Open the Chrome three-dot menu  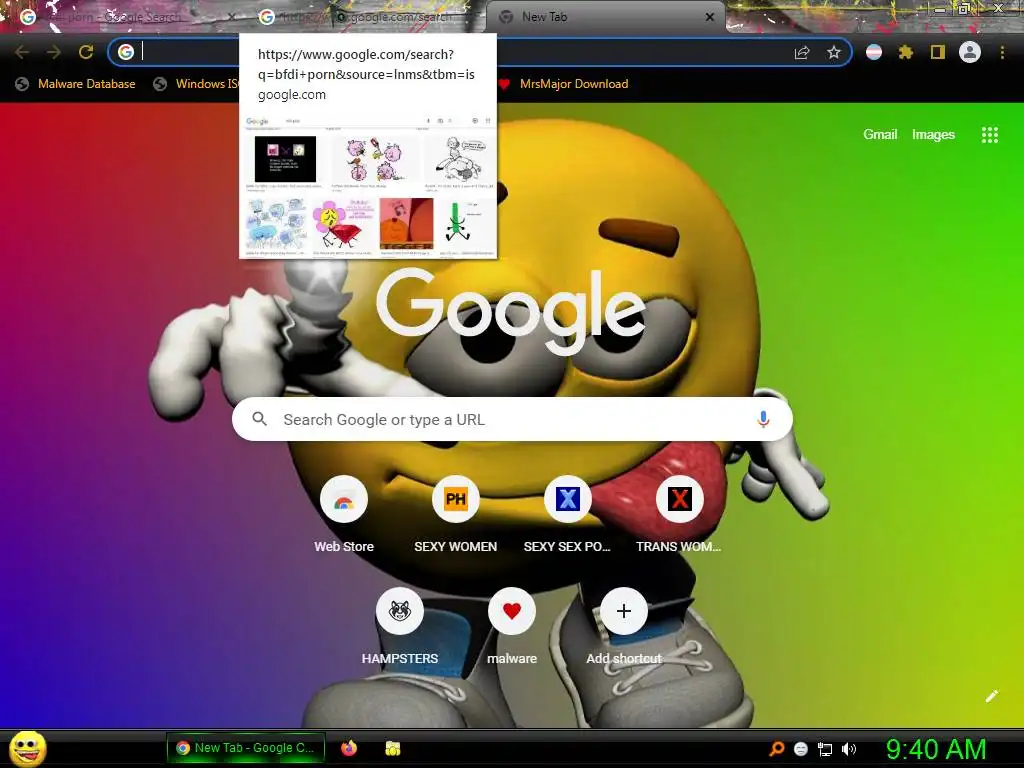point(1002,52)
